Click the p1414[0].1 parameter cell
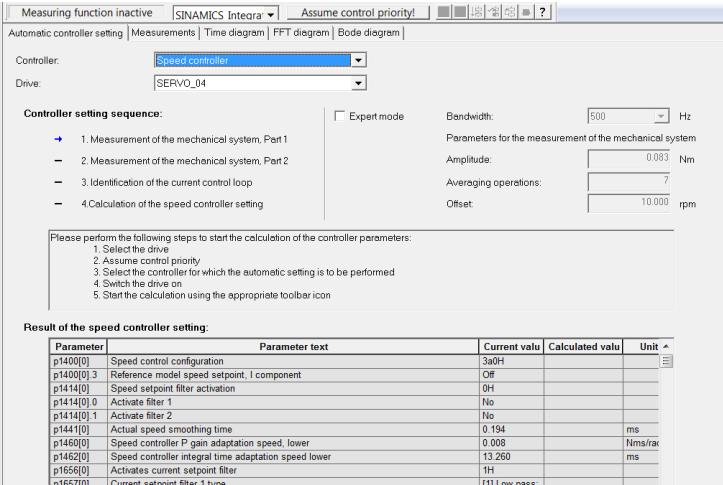The height and width of the screenshot is (485, 723). tap(78, 416)
